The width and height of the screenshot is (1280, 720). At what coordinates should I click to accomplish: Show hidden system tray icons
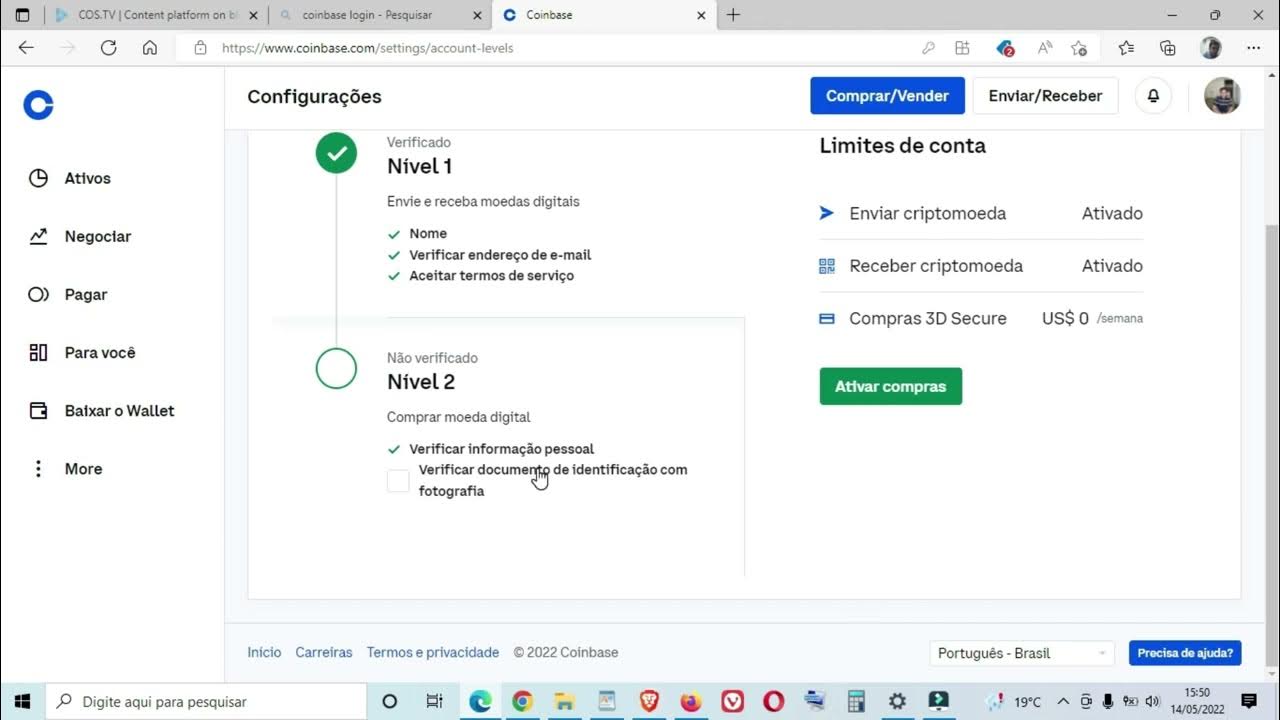[1063, 701]
